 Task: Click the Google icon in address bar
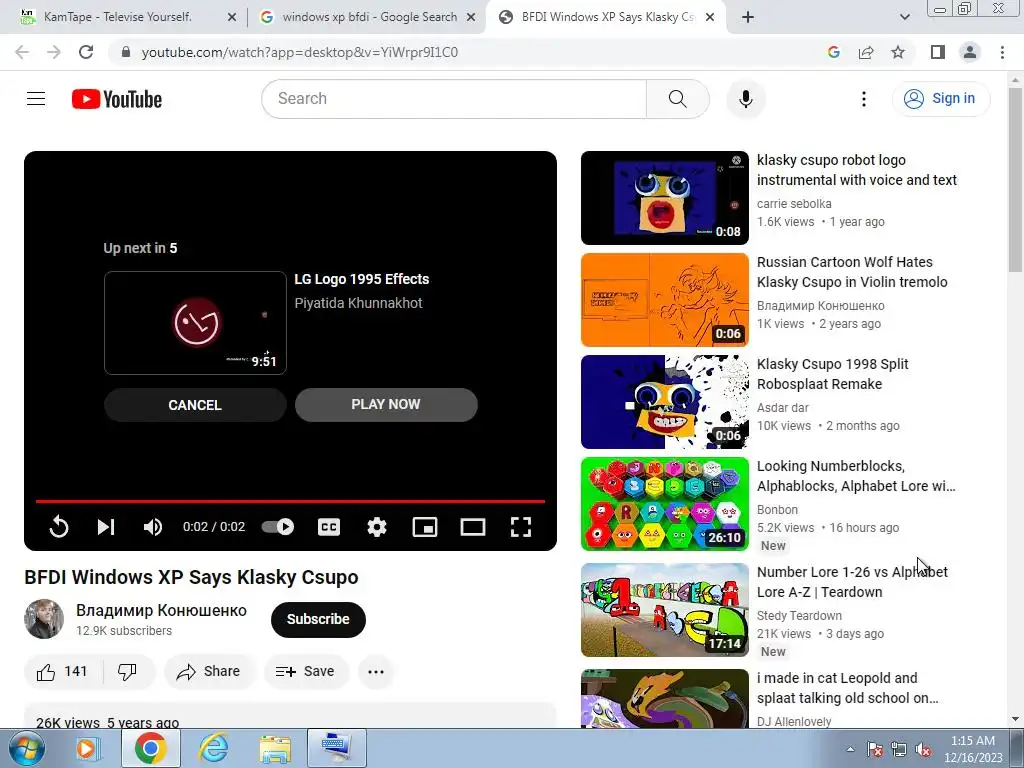(833, 52)
